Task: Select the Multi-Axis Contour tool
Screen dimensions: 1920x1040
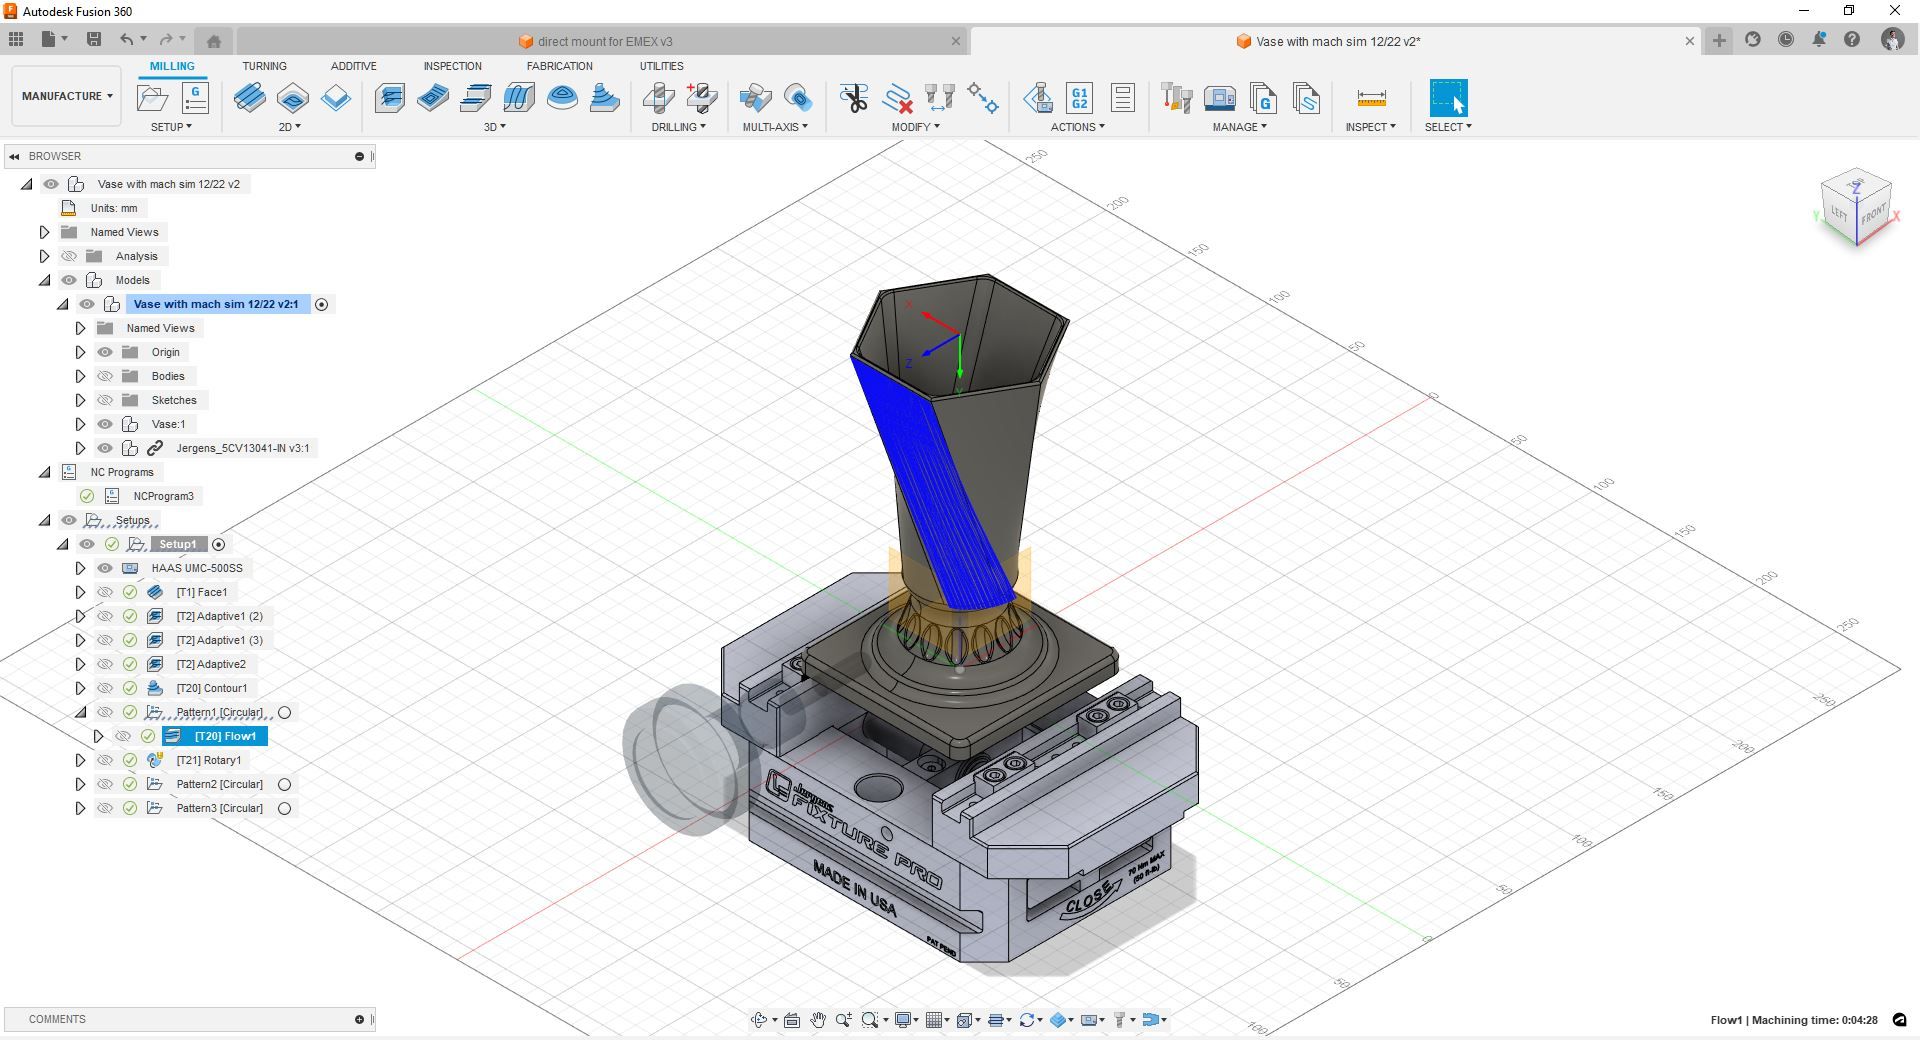Action: (798, 98)
